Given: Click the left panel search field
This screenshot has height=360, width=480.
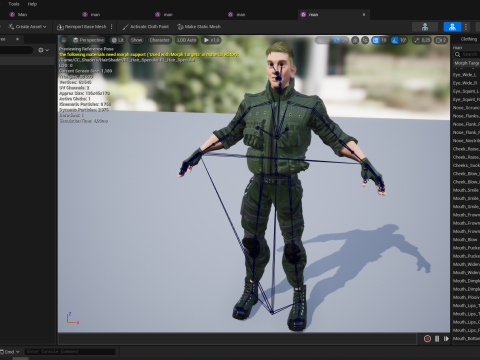Looking at the screenshot, I should point(16,50).
